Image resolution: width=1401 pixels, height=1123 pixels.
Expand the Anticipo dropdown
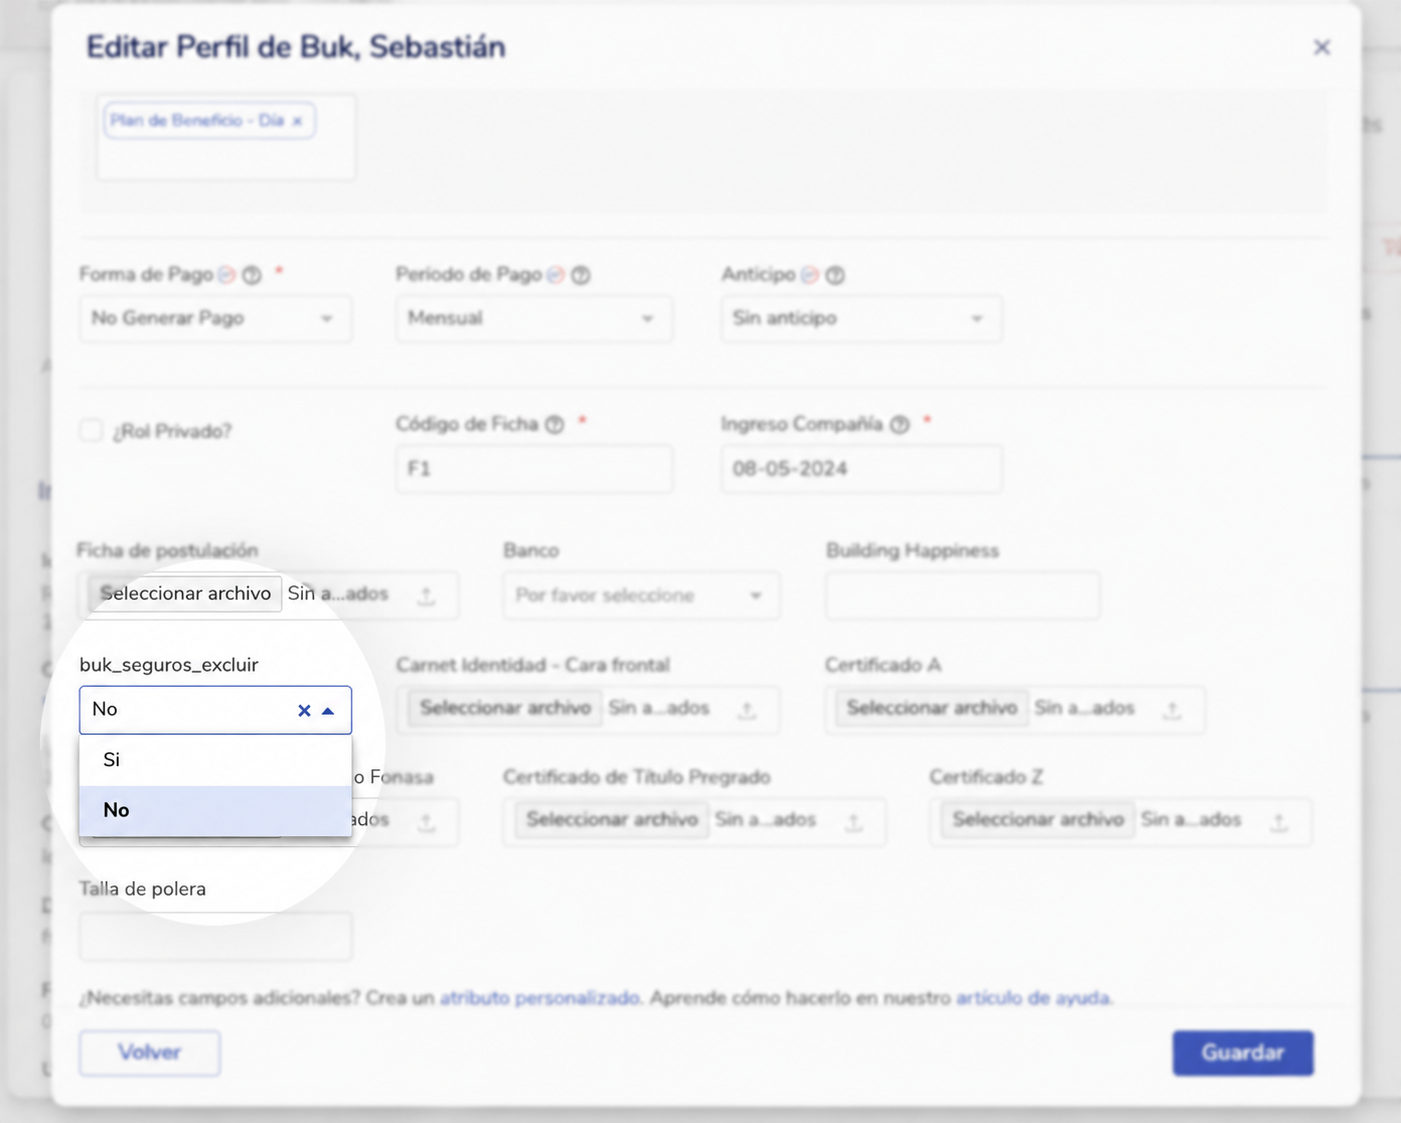861,318
